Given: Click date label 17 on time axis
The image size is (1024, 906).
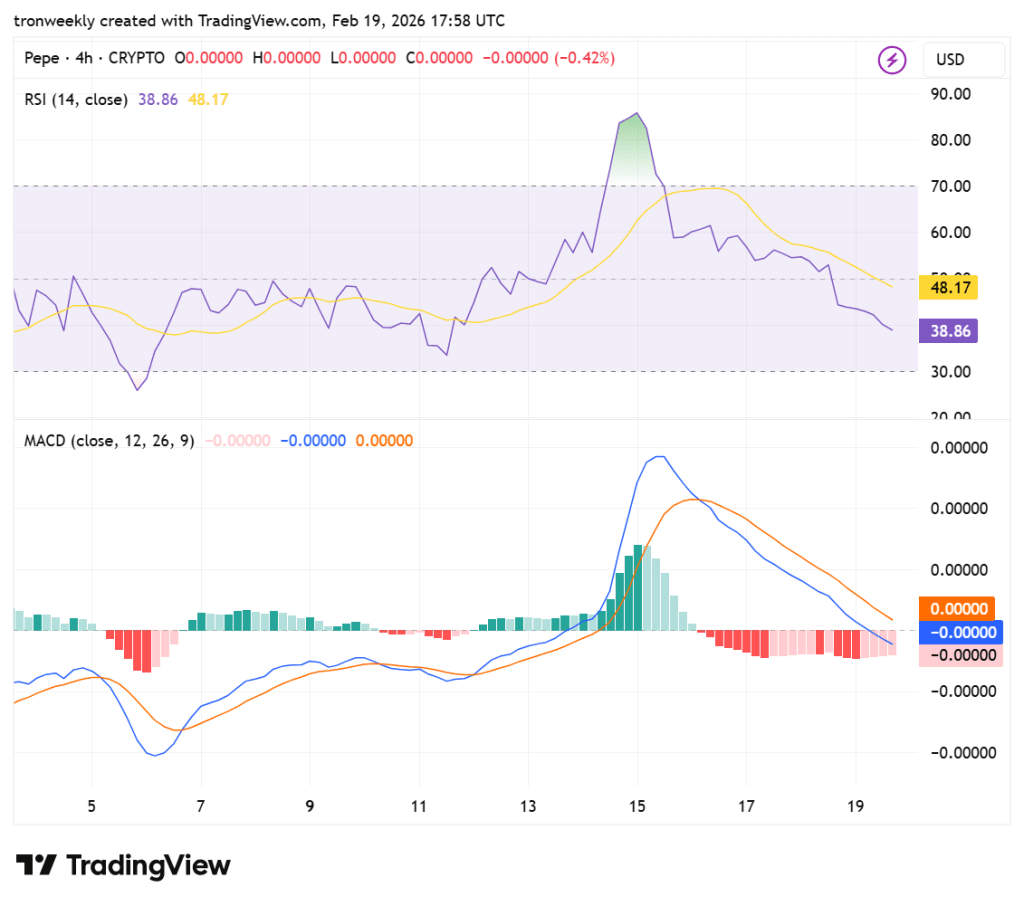Looking at the screenshot, I should click(746, 807).
